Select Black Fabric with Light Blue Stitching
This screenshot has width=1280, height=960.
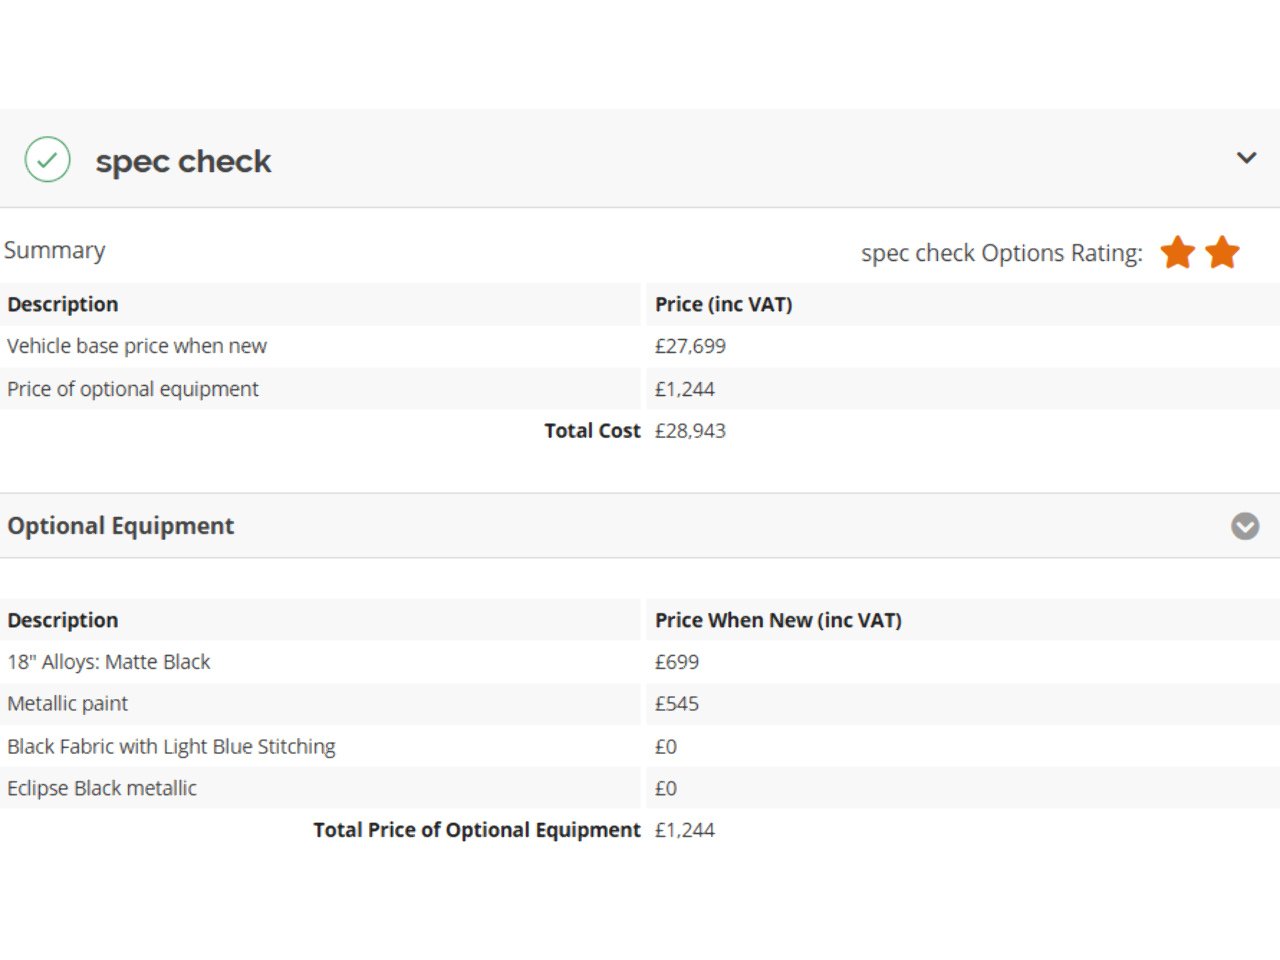pyautogui.click(x=171, y=747)
